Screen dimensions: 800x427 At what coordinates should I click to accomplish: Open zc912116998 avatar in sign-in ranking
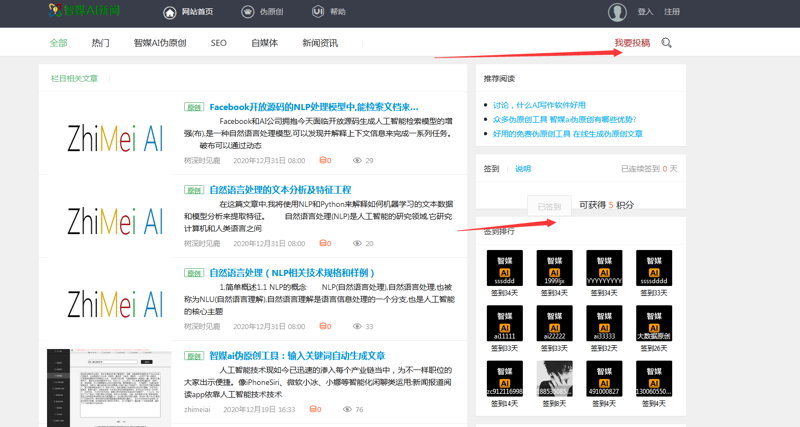[505, 379]
